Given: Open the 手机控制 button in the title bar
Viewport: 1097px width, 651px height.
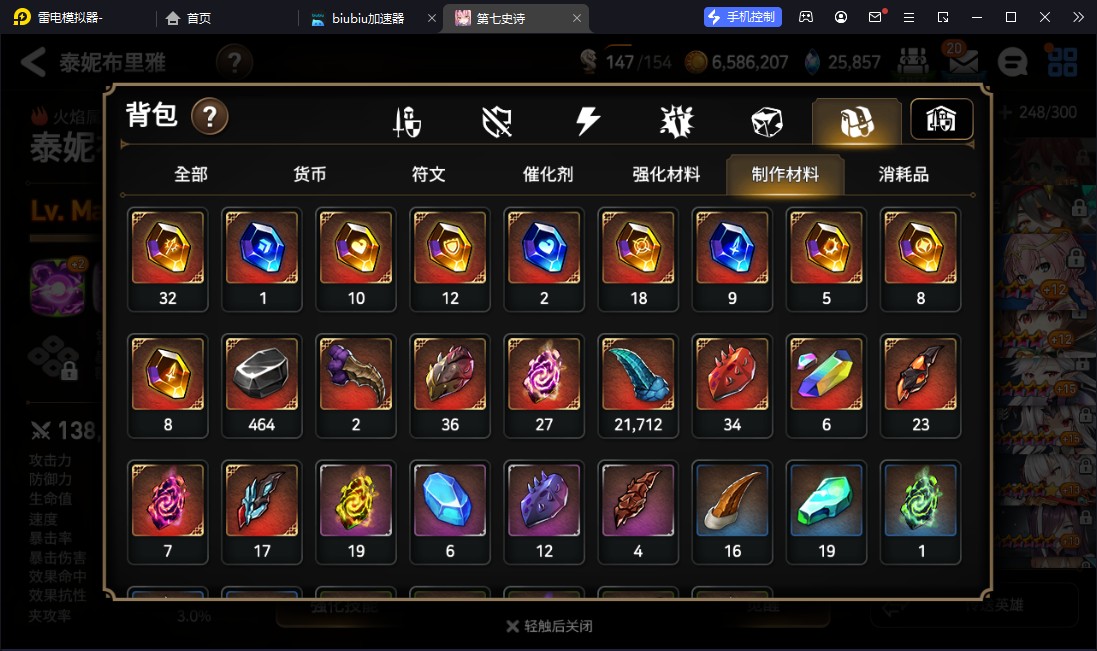Looking at the screenshot, I should pyautogui.click(x=742, y=17).
